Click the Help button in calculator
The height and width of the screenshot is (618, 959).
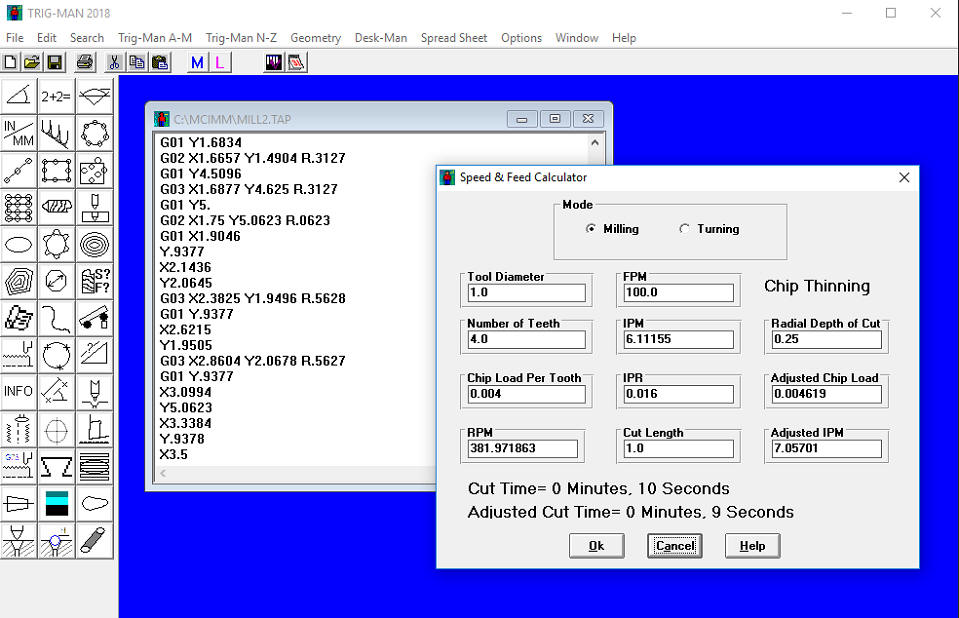pos(752,546)
